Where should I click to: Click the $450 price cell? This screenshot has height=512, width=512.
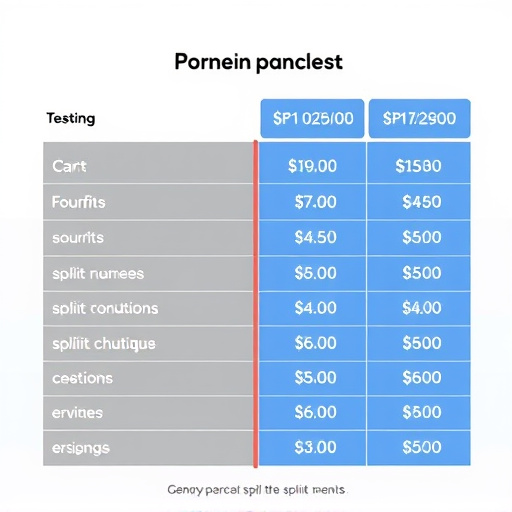point(419,202)
